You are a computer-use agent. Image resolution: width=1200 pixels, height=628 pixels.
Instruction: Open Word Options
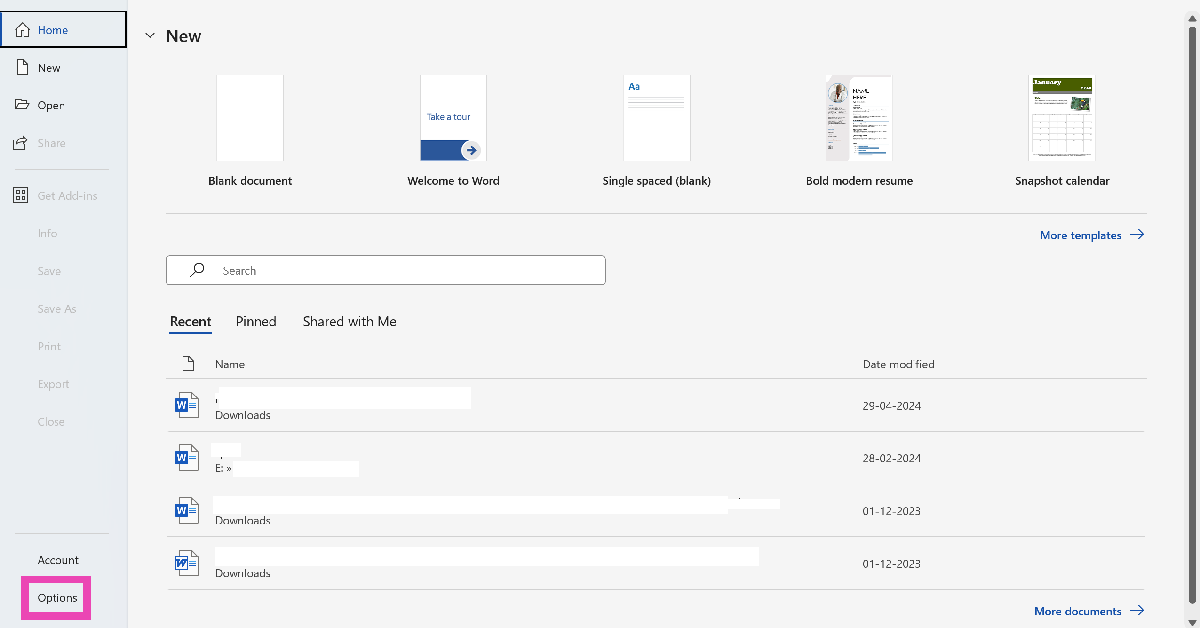point(57,598)
